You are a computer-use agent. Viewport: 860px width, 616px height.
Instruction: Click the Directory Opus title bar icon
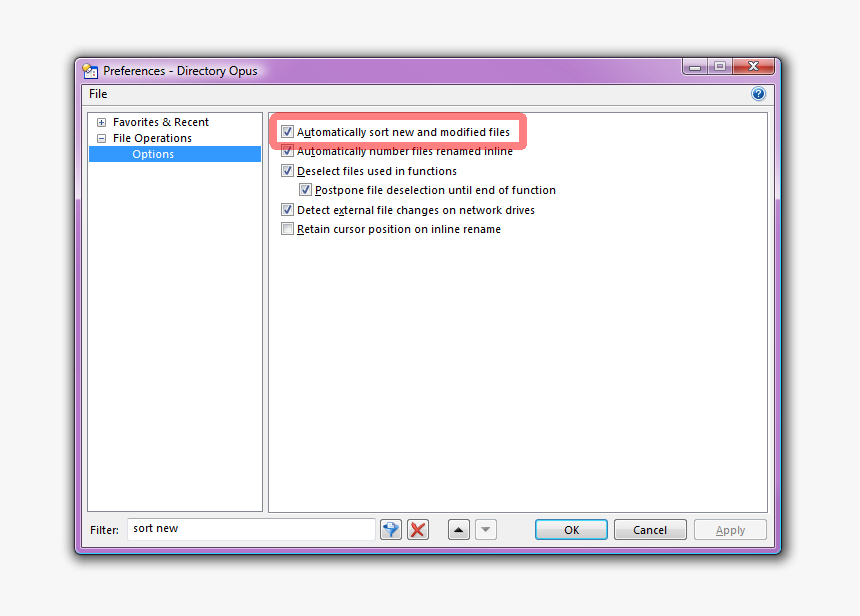pos(90,71)
